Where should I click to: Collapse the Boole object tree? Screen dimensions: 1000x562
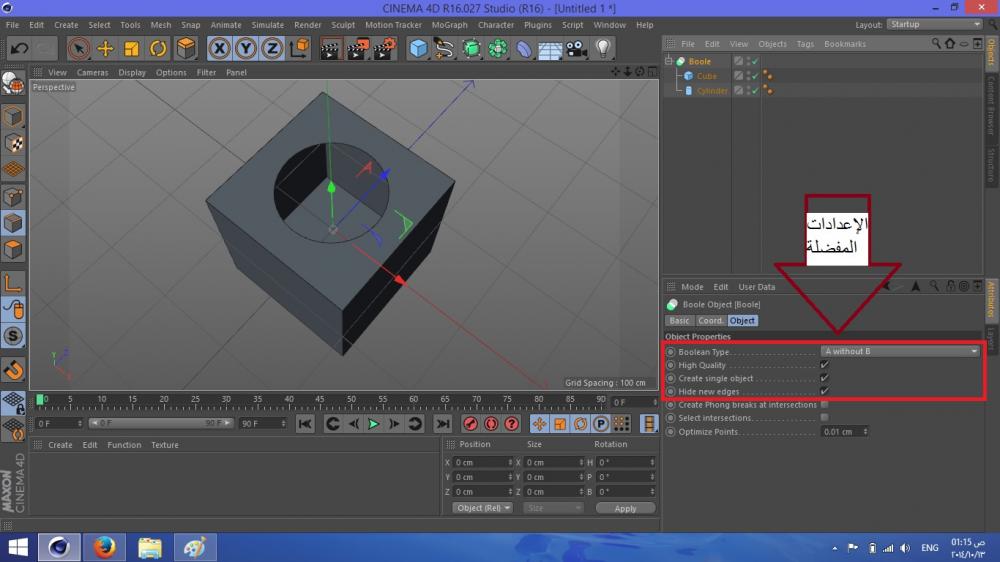(x=670, y=62)
